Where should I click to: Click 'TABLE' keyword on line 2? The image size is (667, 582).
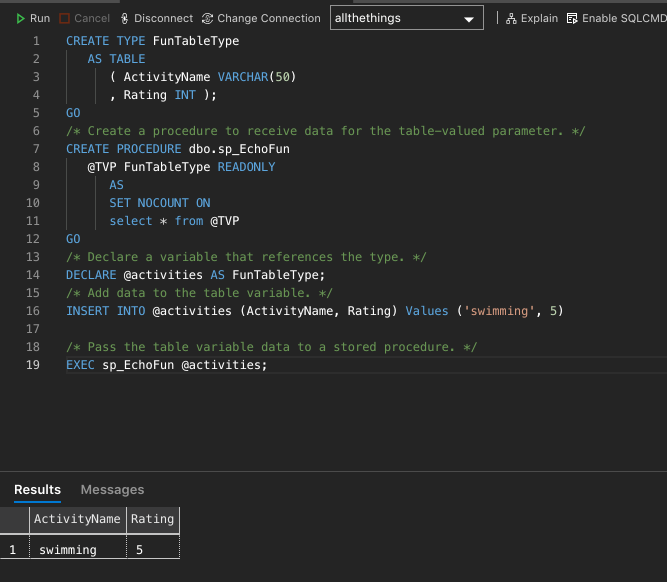127,59
